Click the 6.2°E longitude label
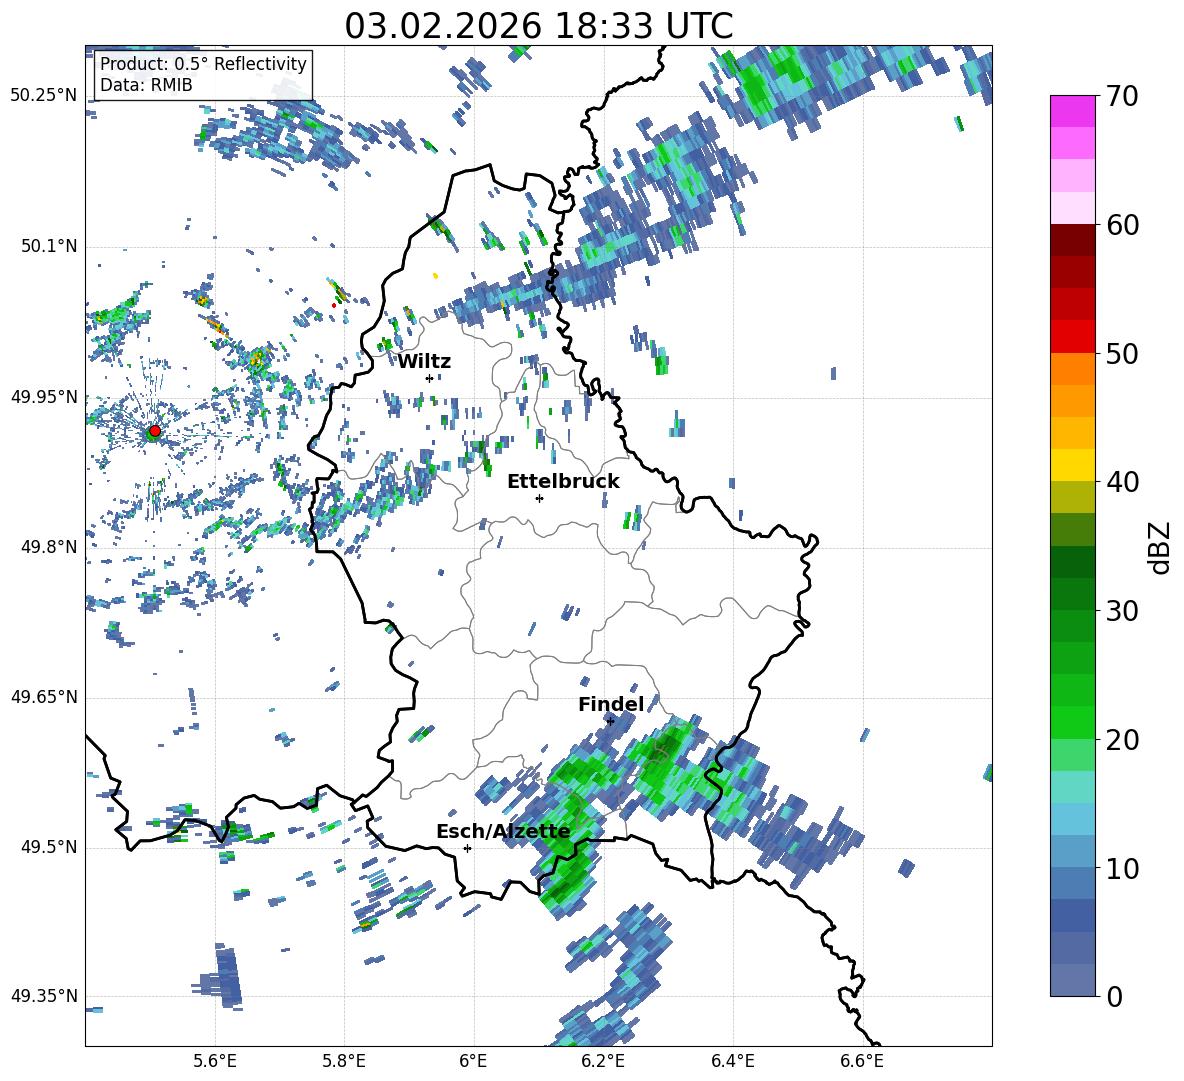 [603, 1061]
